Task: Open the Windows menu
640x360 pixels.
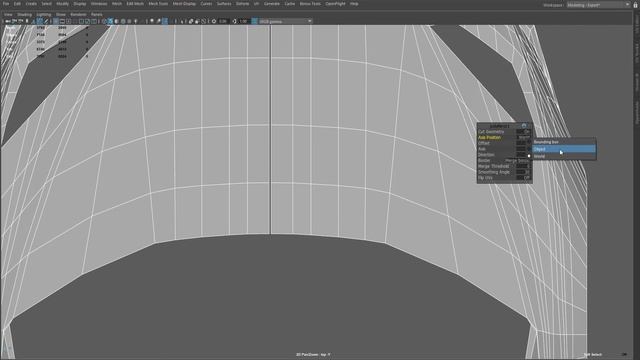Action: pos(99,4)
